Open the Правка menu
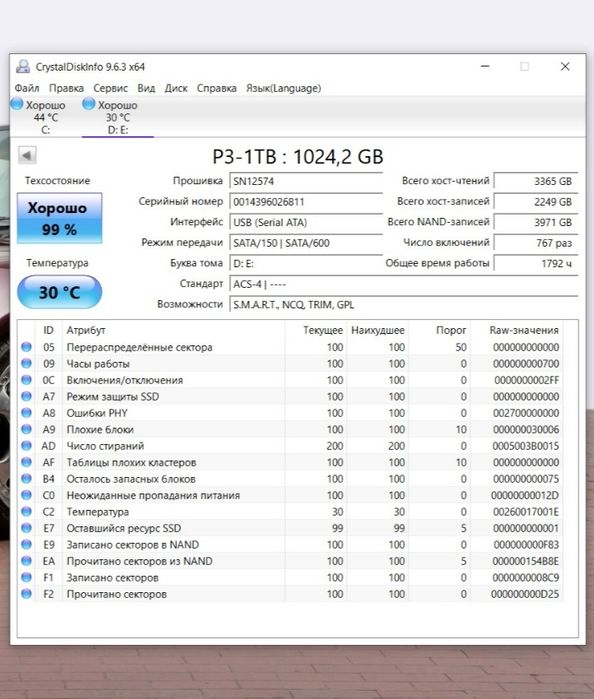The width and height of the screenshot is (594, 699). [66, 88]
